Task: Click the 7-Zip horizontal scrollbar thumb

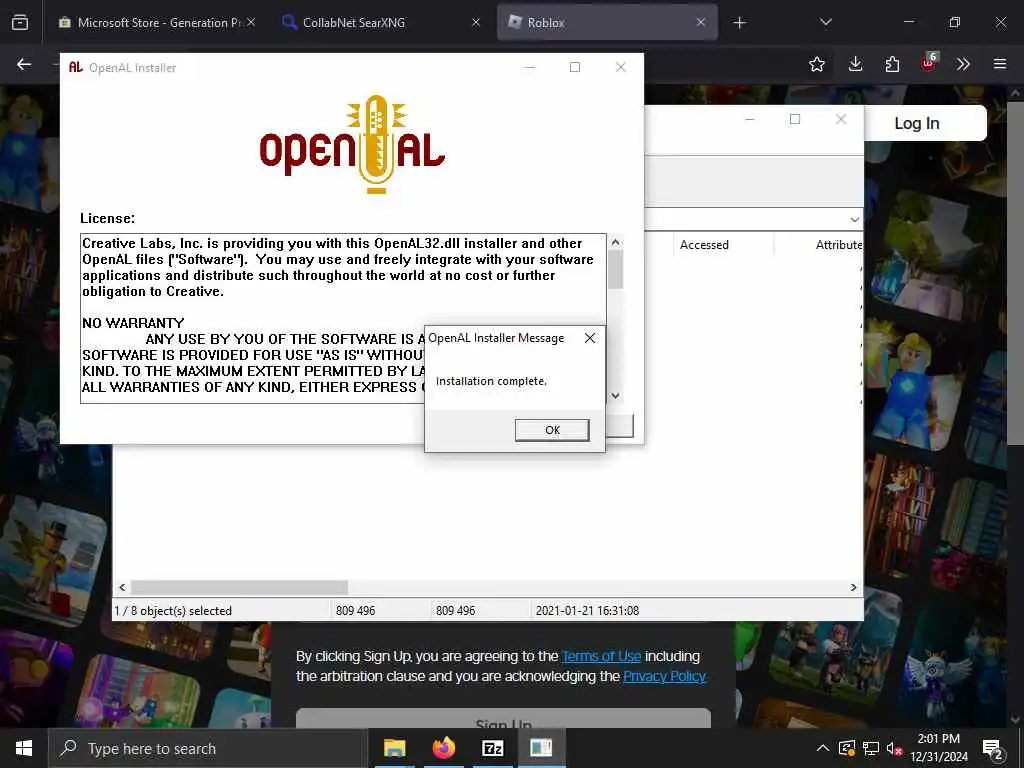Action: tap(240, 587)
